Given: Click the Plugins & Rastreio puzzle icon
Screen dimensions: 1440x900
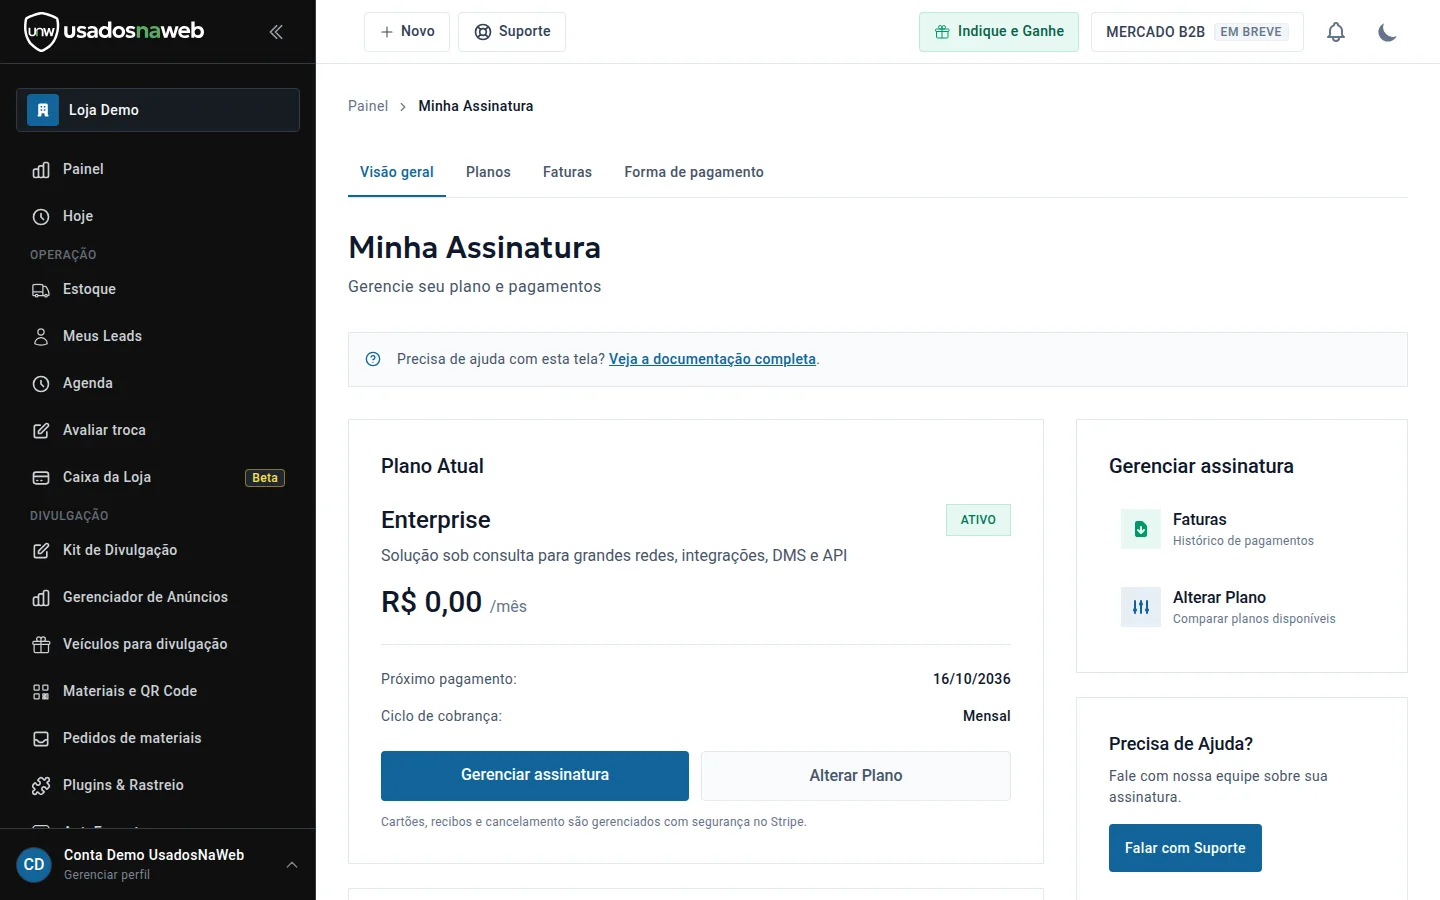Looking at the screenshot, I should 41,786.
